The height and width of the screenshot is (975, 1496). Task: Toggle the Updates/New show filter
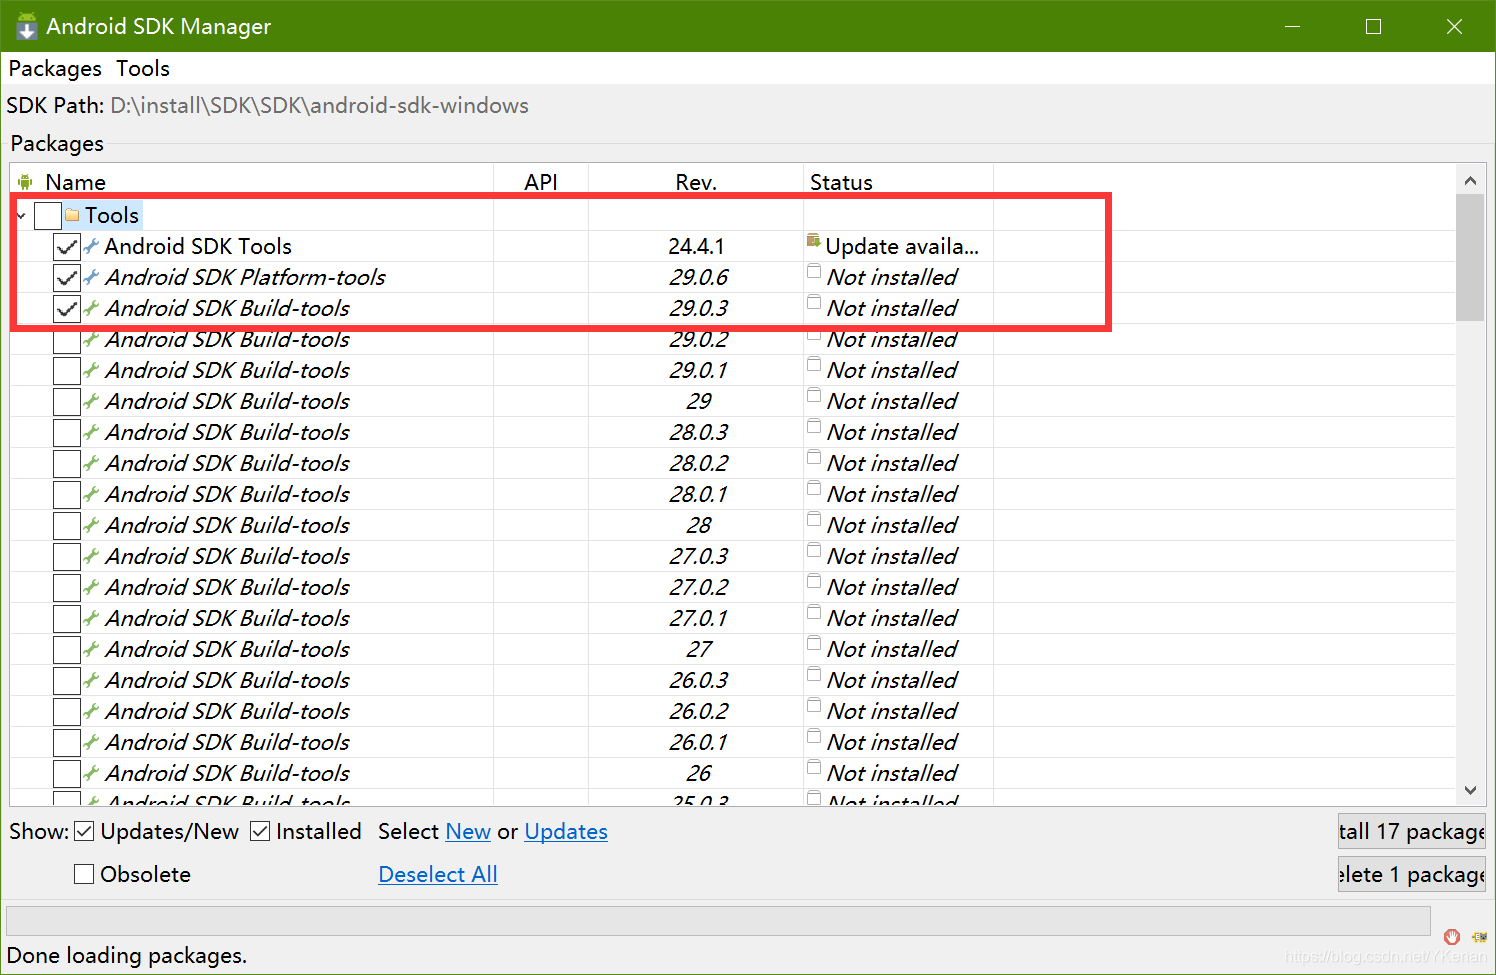point(85,831)
